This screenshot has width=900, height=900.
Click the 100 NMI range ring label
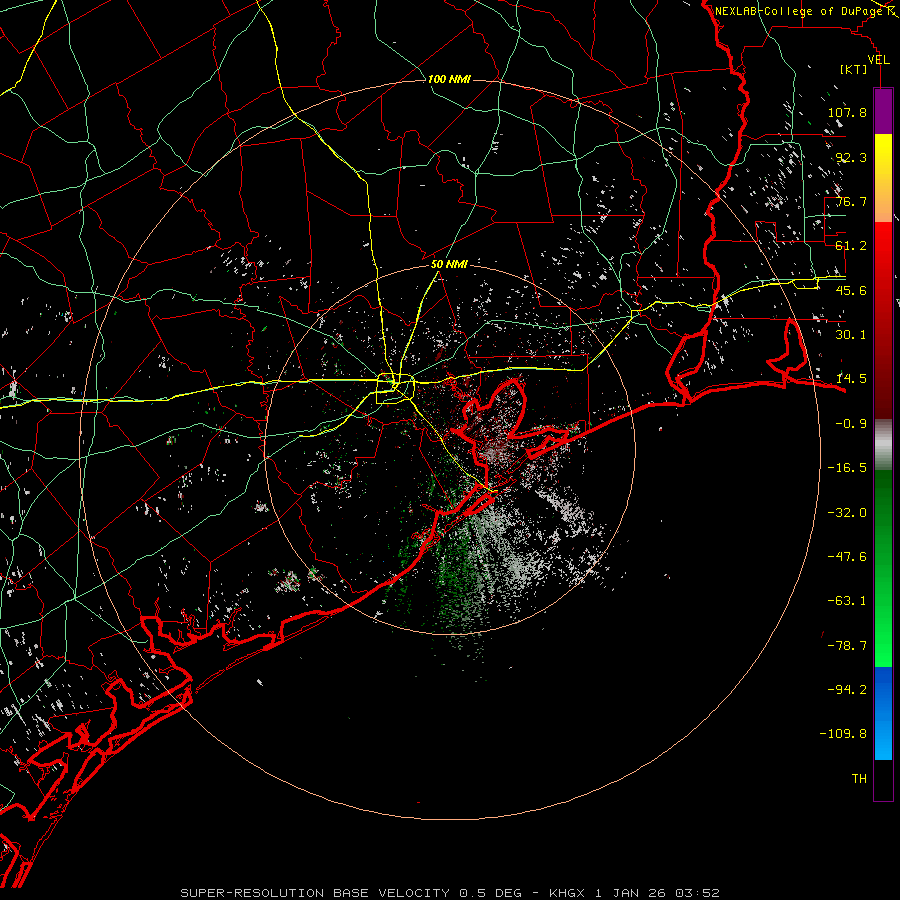pos(449,79)
